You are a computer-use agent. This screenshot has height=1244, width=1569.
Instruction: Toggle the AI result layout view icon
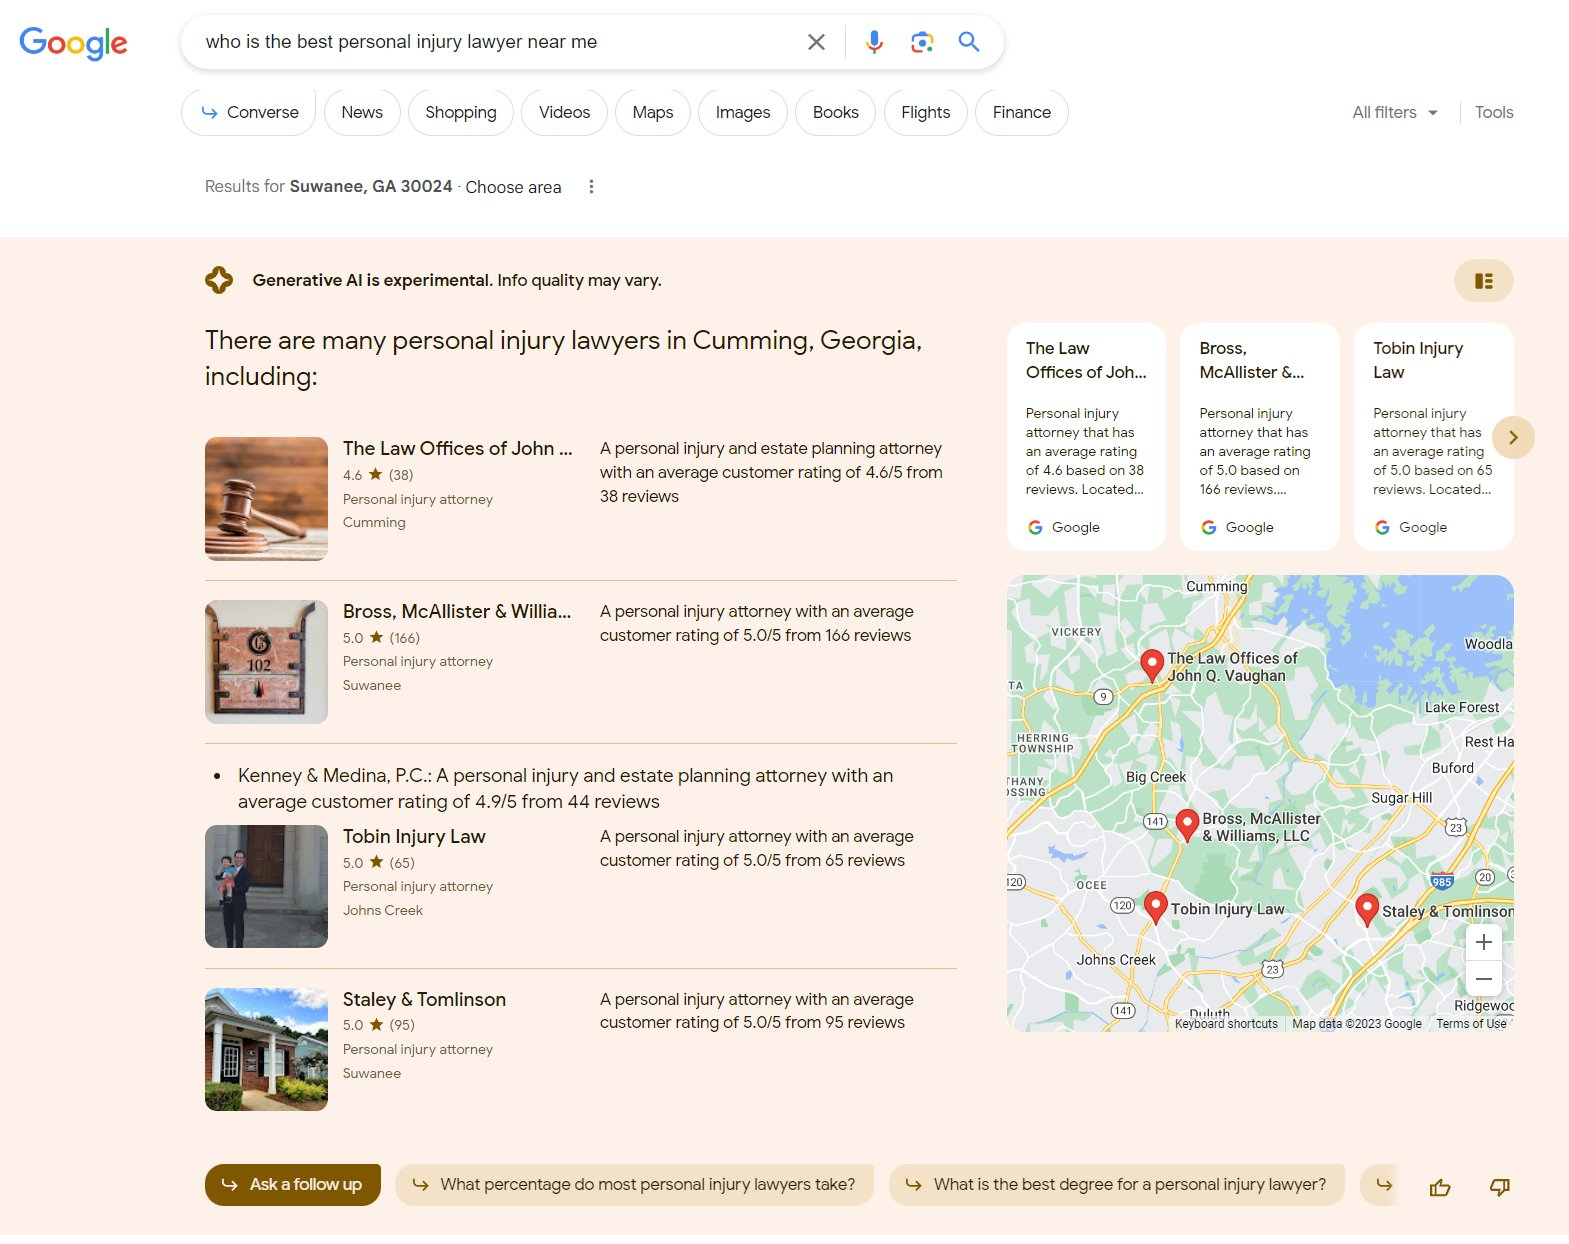click(x=1483, y=281)
